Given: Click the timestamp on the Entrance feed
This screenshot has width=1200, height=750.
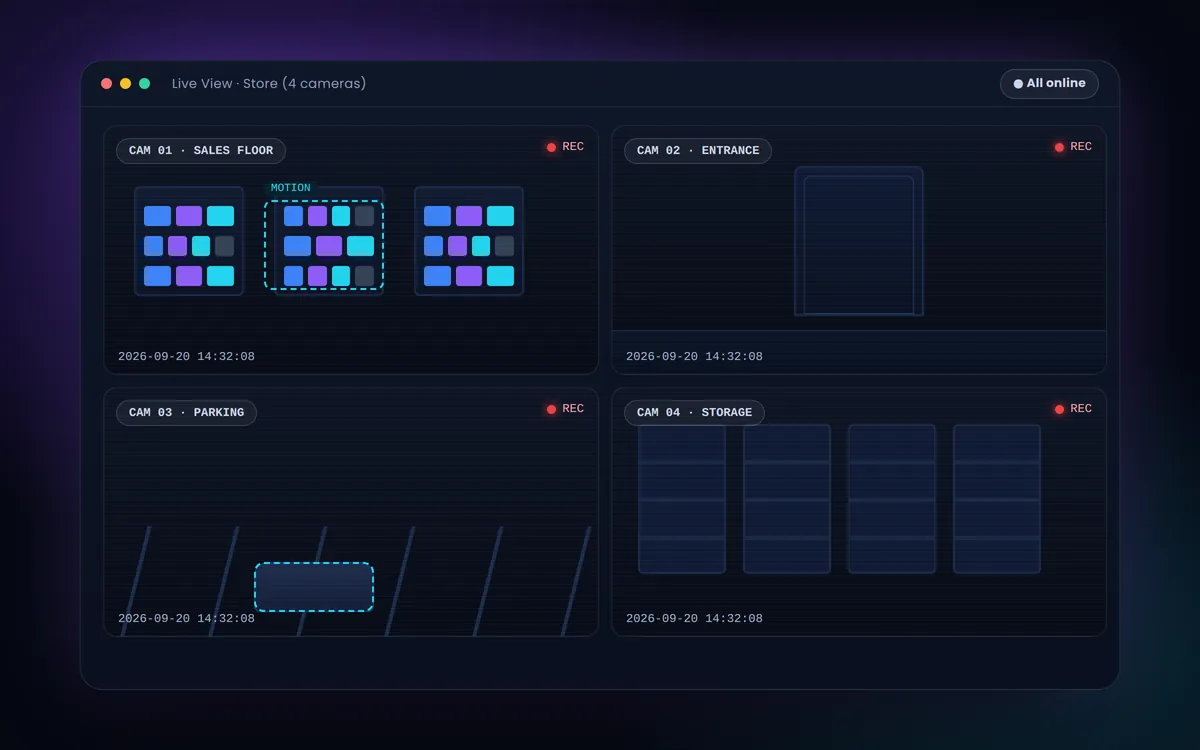Looking at the screenshot, I should click(x=694, y=357).
